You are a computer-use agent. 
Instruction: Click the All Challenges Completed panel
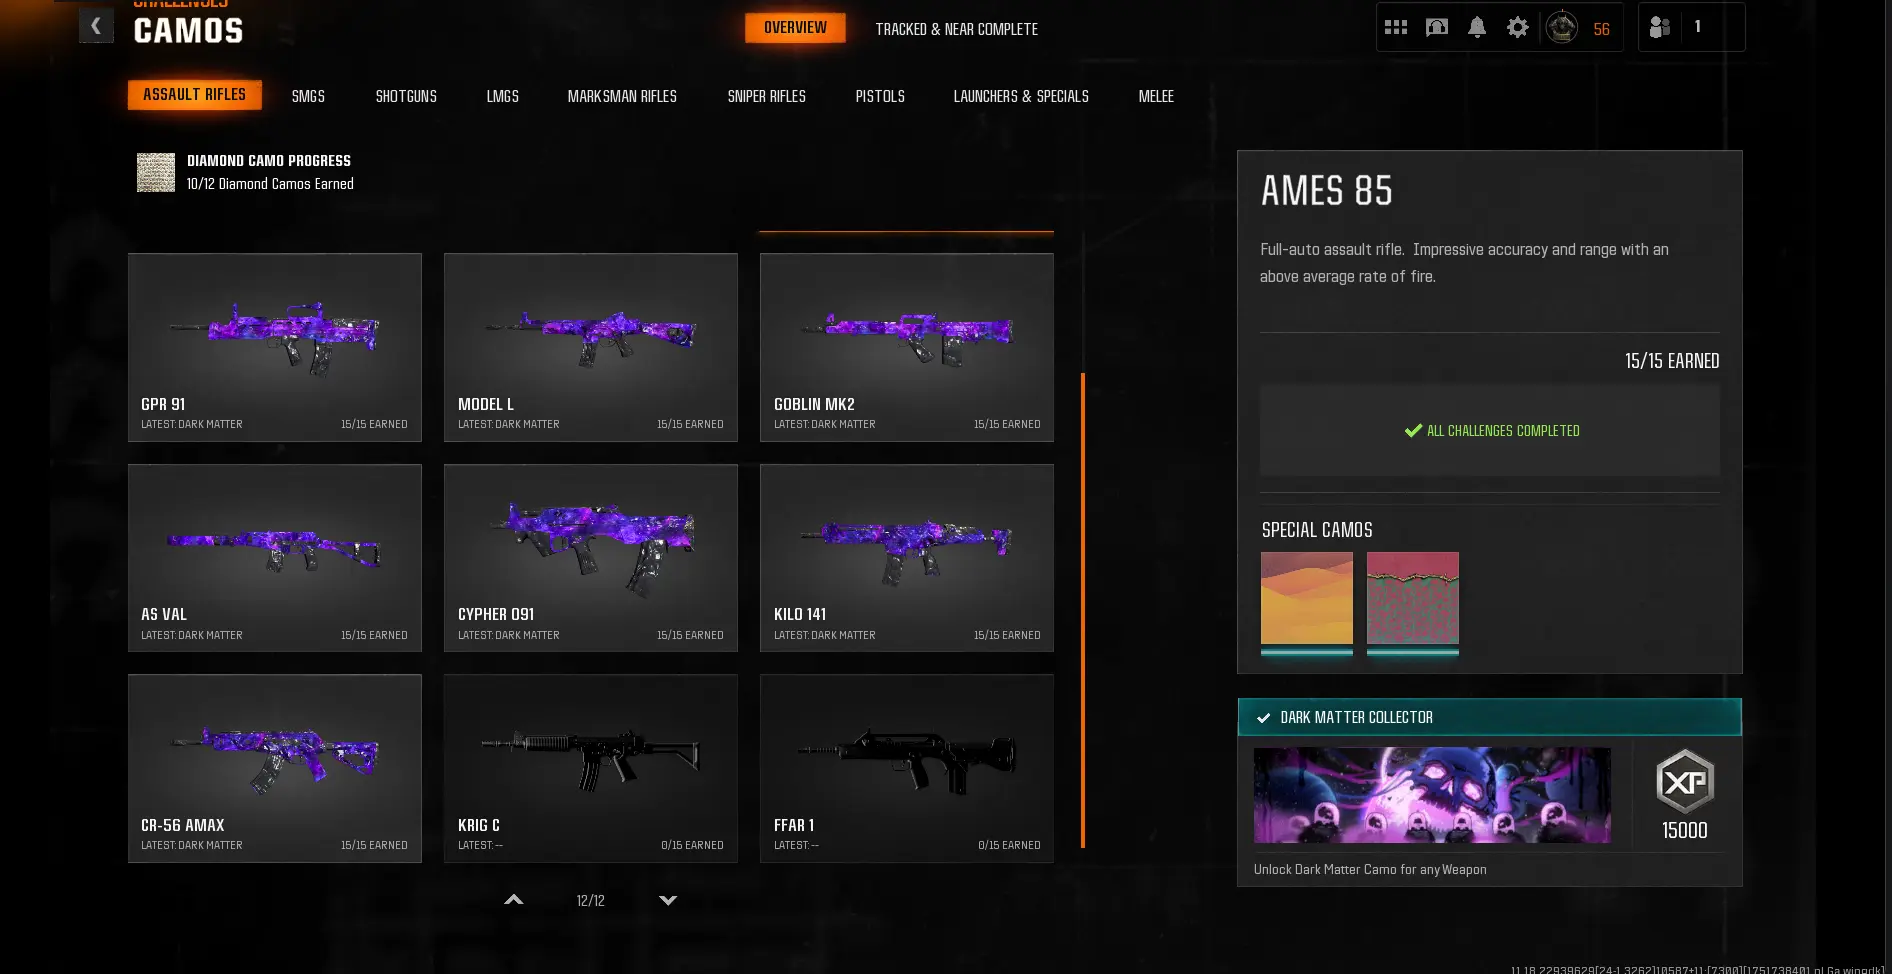coord(1490,431)
